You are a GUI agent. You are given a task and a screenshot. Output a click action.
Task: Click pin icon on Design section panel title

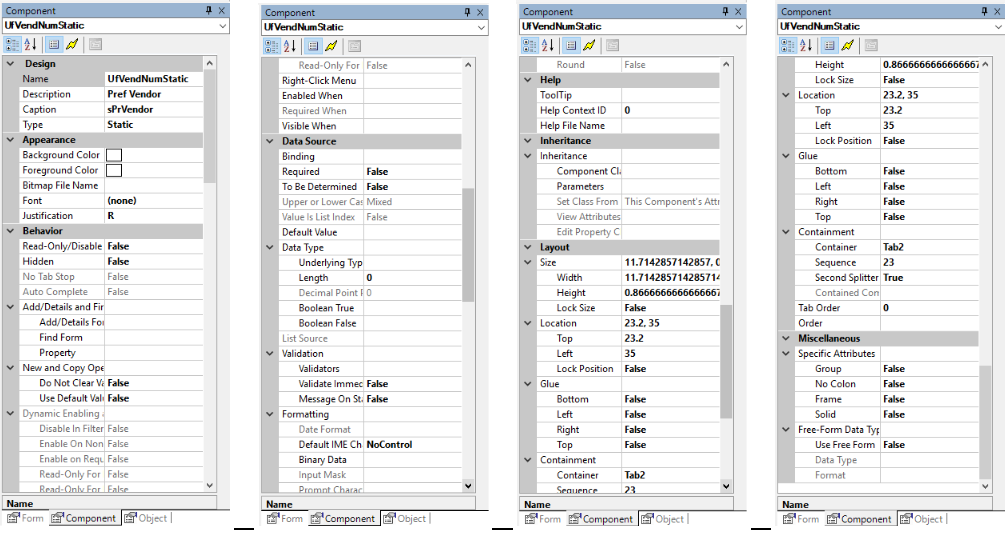click(x=209, y=10)
